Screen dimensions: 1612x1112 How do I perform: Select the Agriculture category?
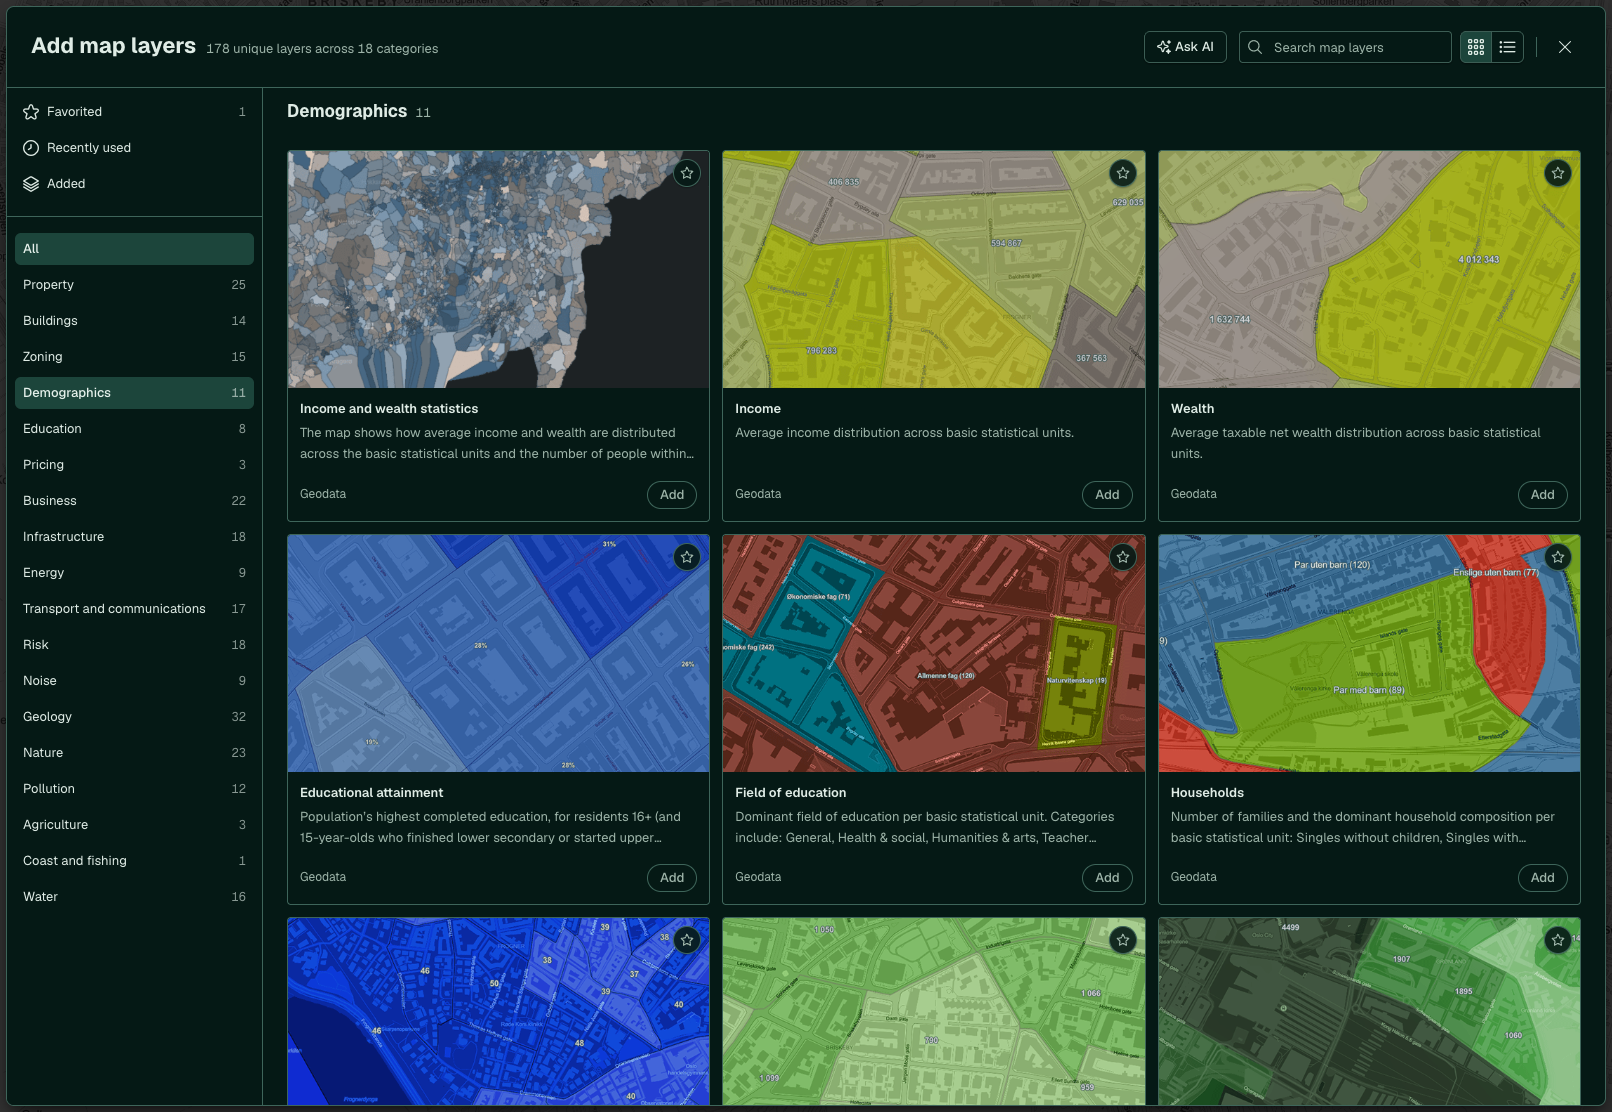pyautogui.click(x=134, y=825)
